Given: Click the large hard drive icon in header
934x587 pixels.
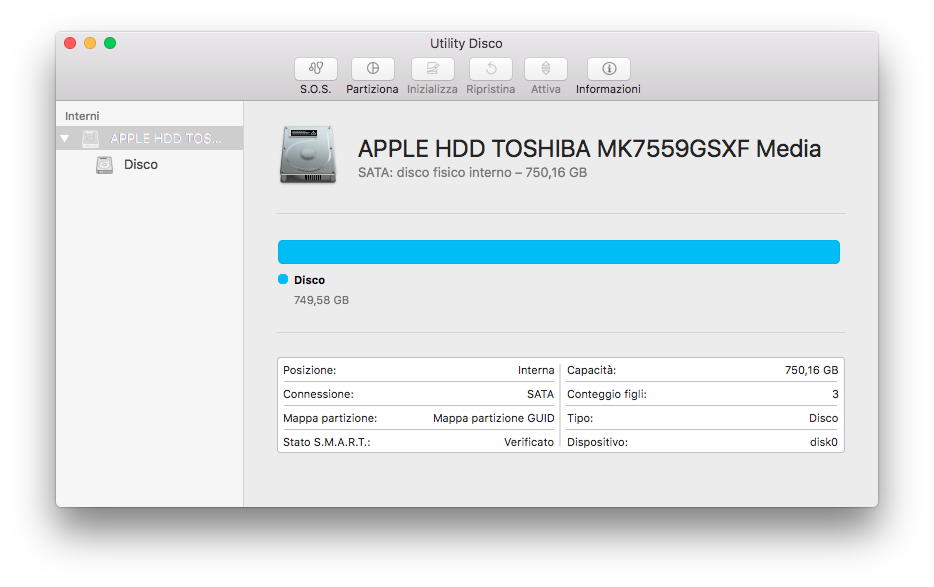Looking at the screenshot, I should point(308,154).
